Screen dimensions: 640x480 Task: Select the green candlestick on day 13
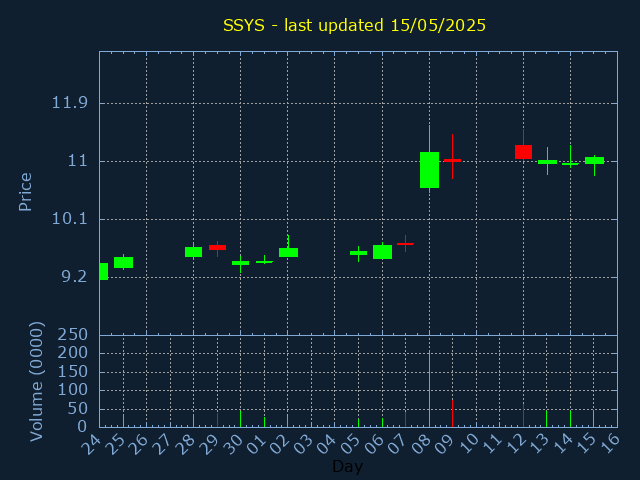(547, 162)
